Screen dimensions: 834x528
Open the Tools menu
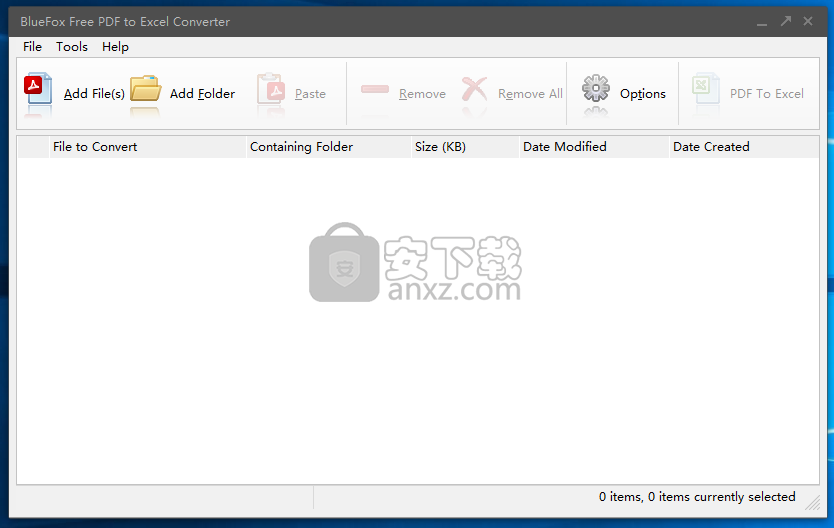(x=72, y=47)
